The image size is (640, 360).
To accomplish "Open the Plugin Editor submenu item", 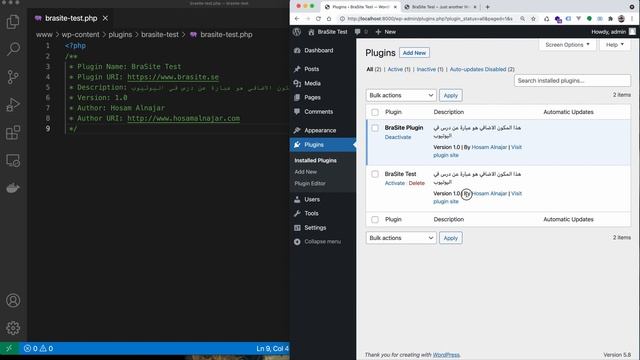I will click(x=310, y=184).
